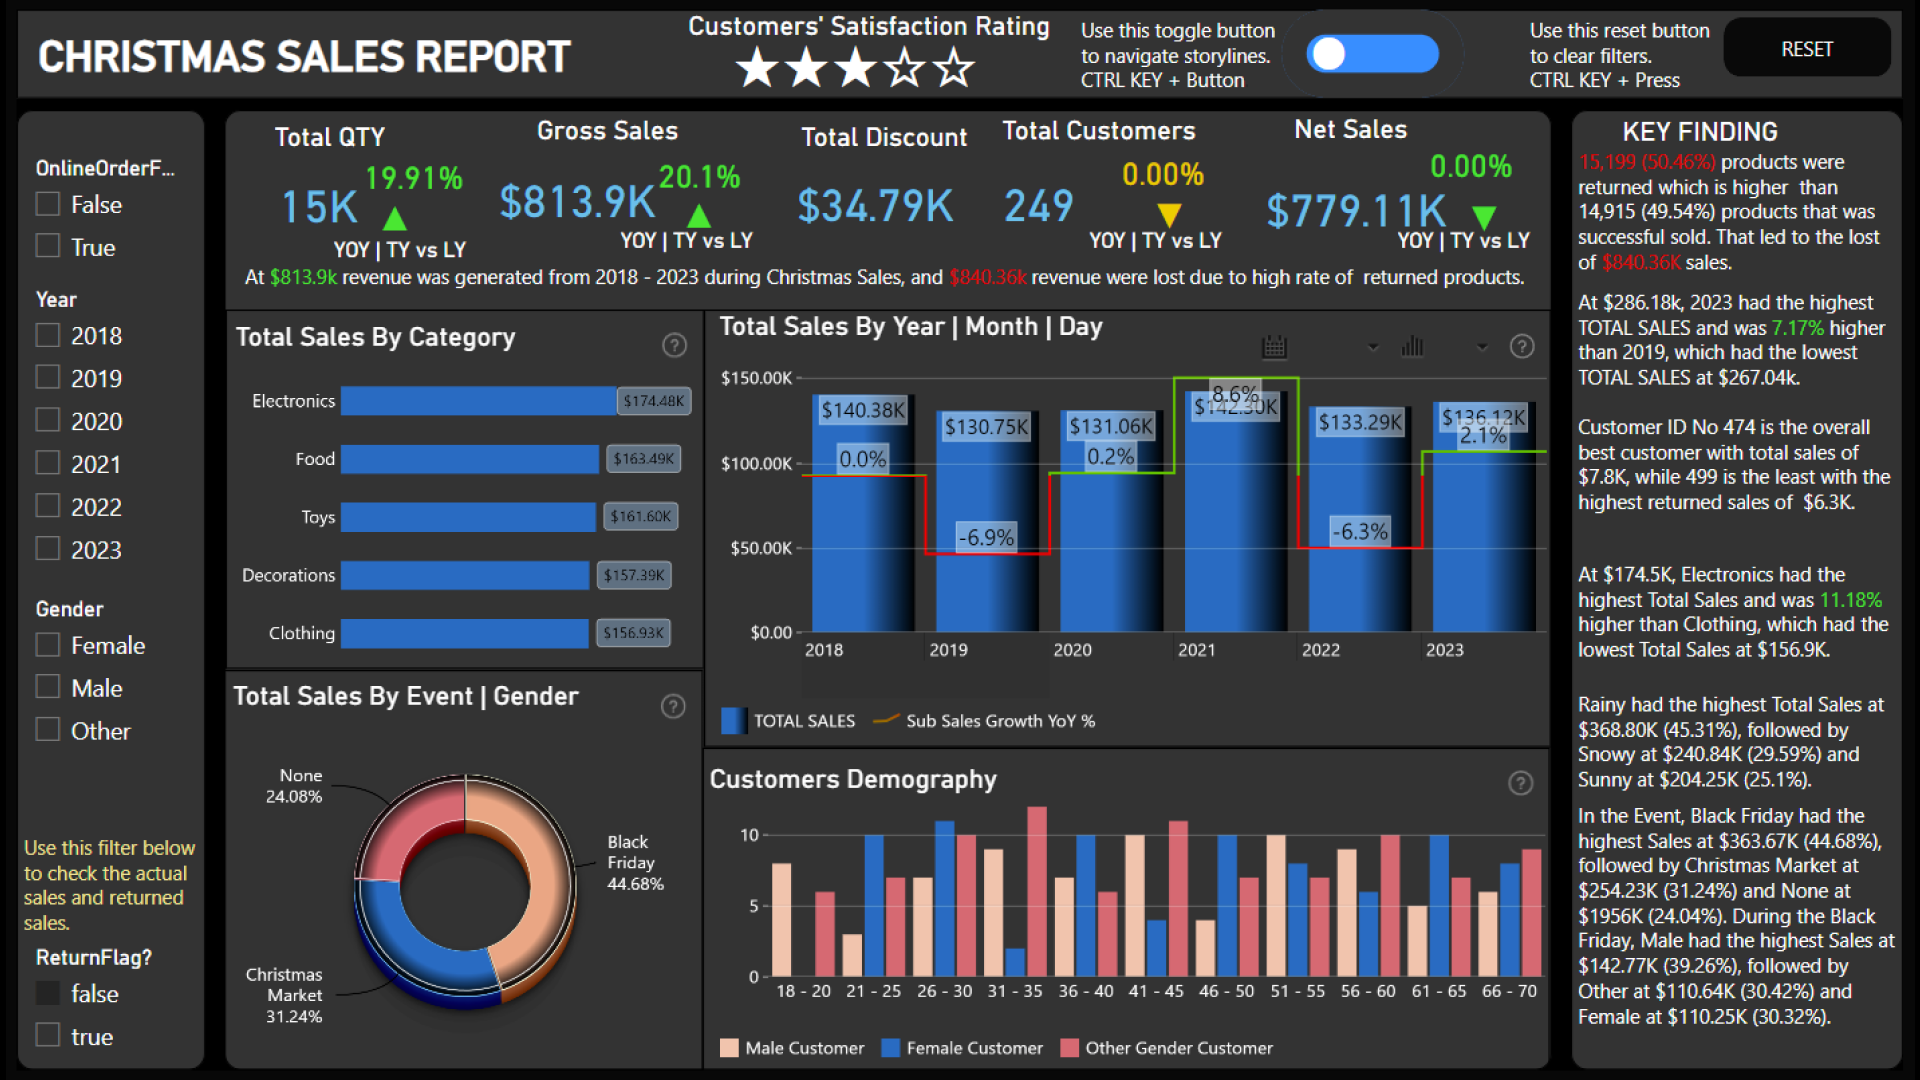Click the 20.1% Gross Sales growth value
Screen dimensions: 1920x1080
[699, 177]
